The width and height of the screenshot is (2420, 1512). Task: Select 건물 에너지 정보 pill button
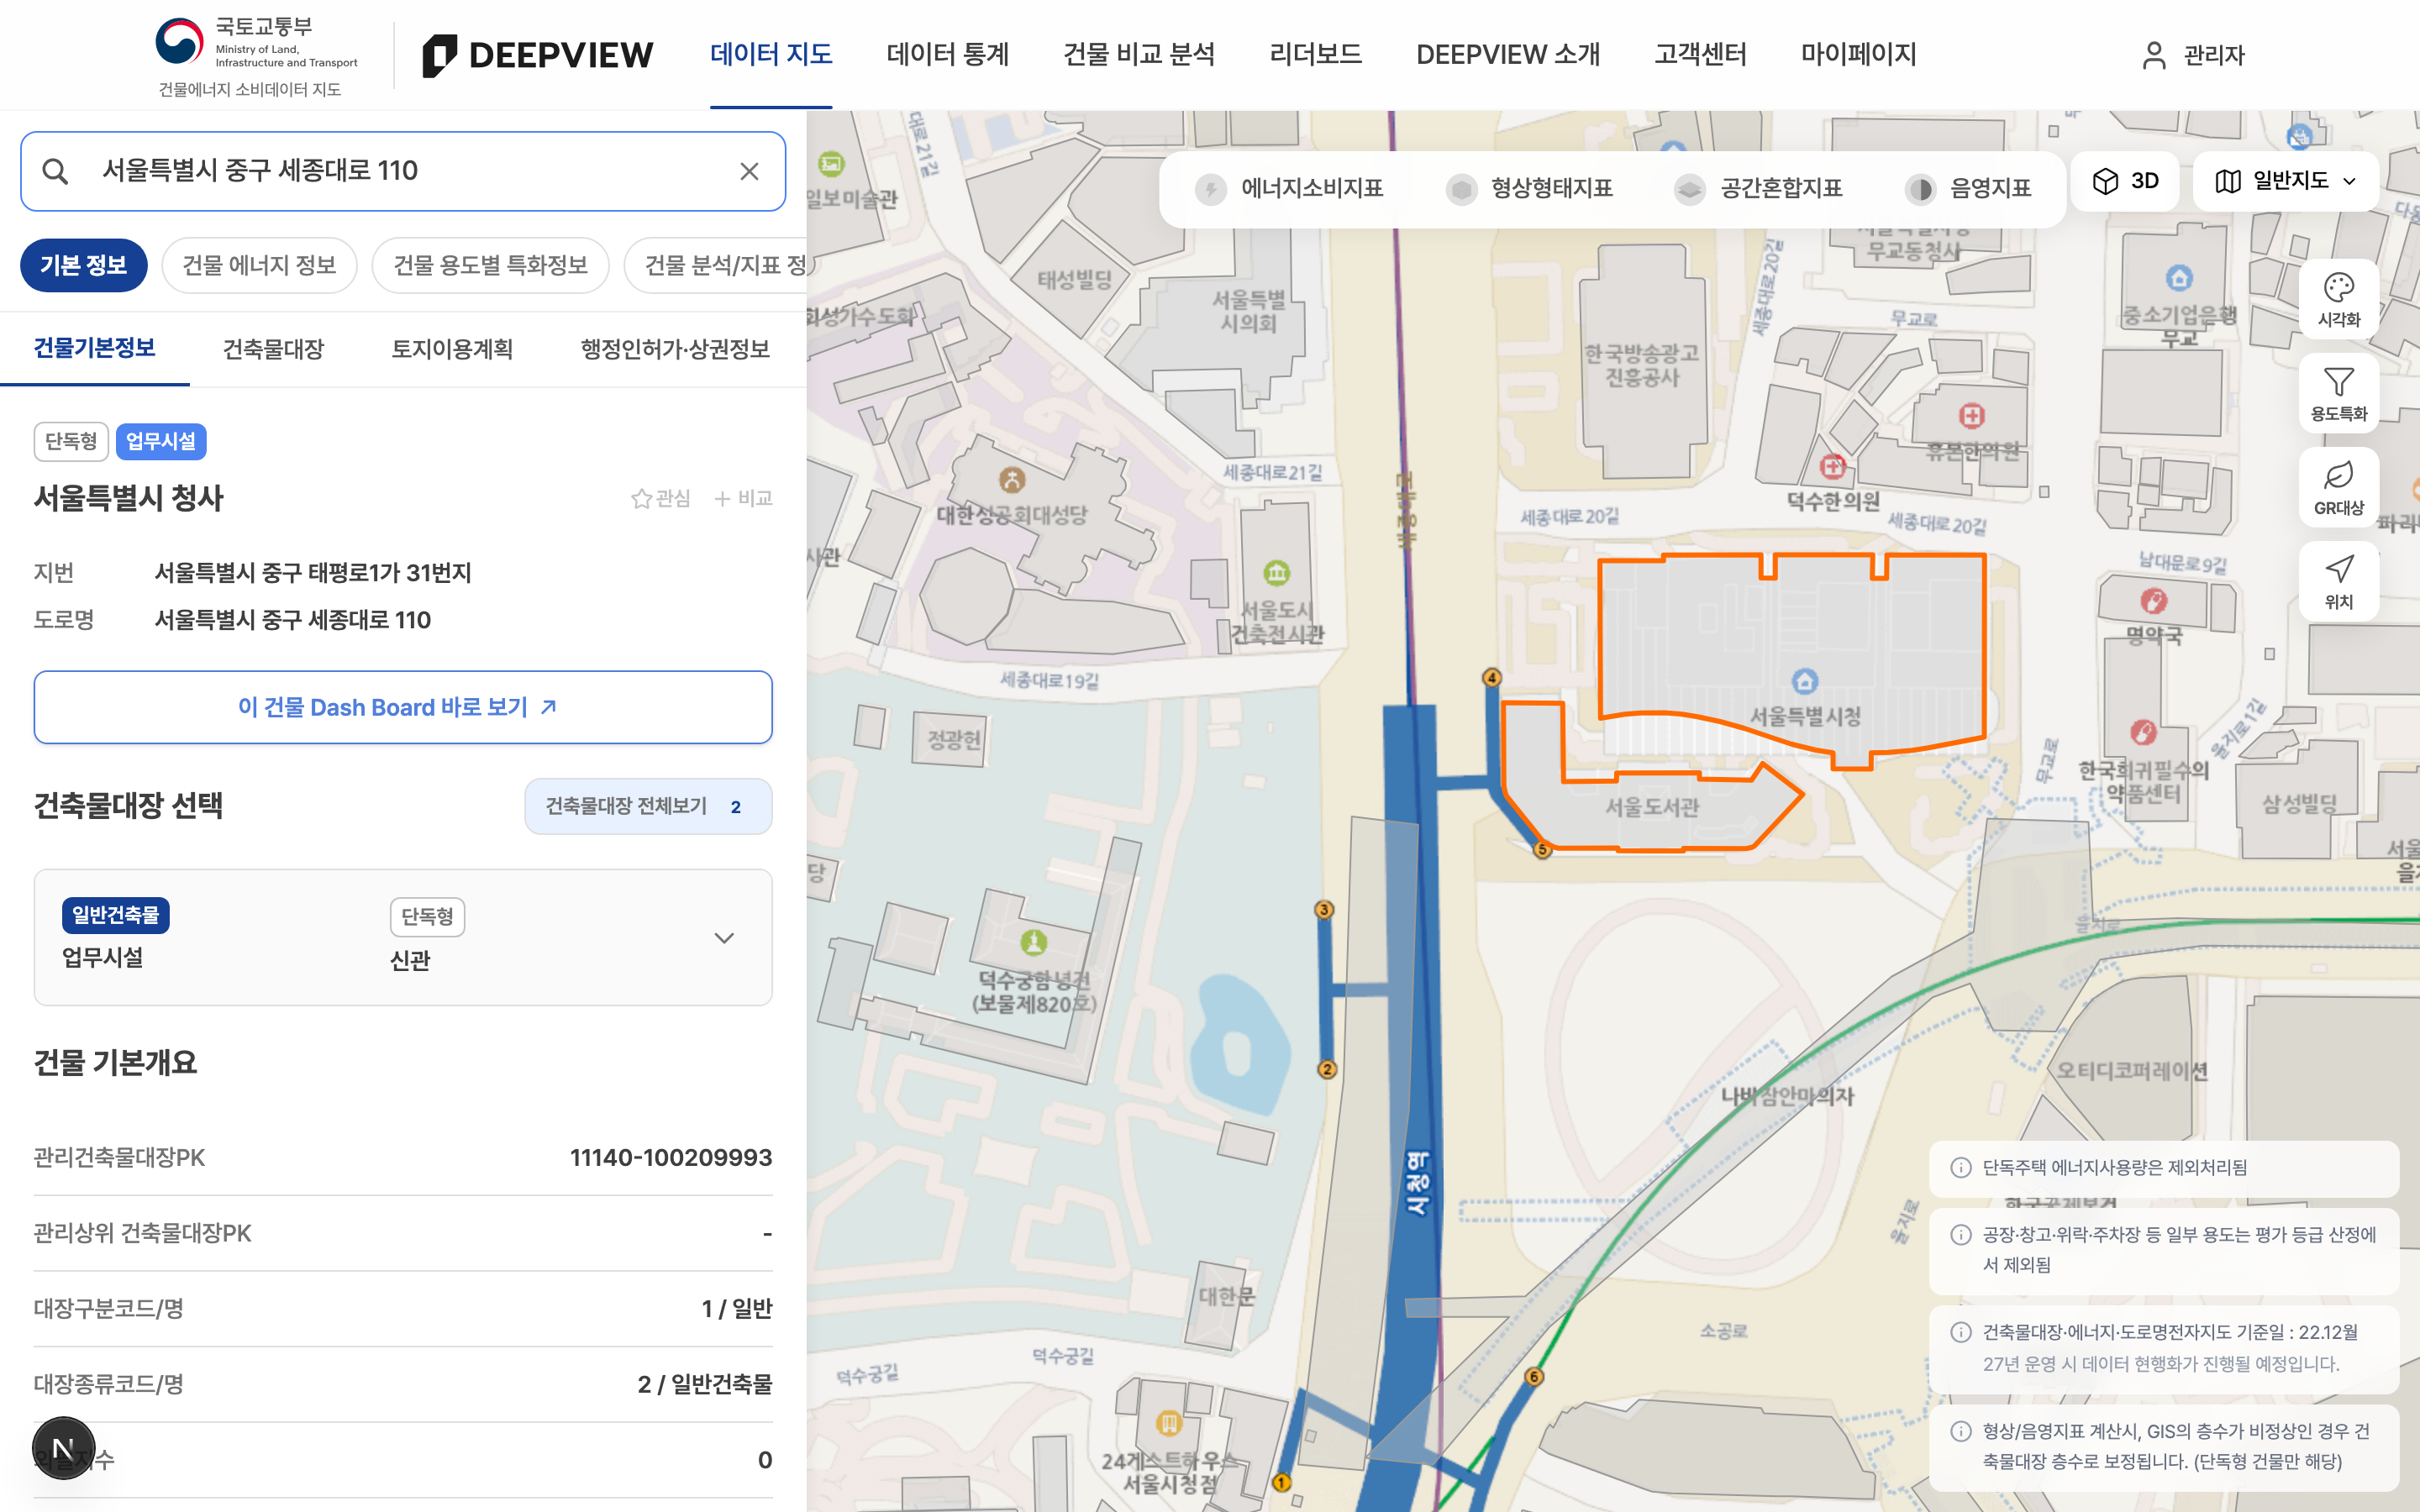click(259, 265)
